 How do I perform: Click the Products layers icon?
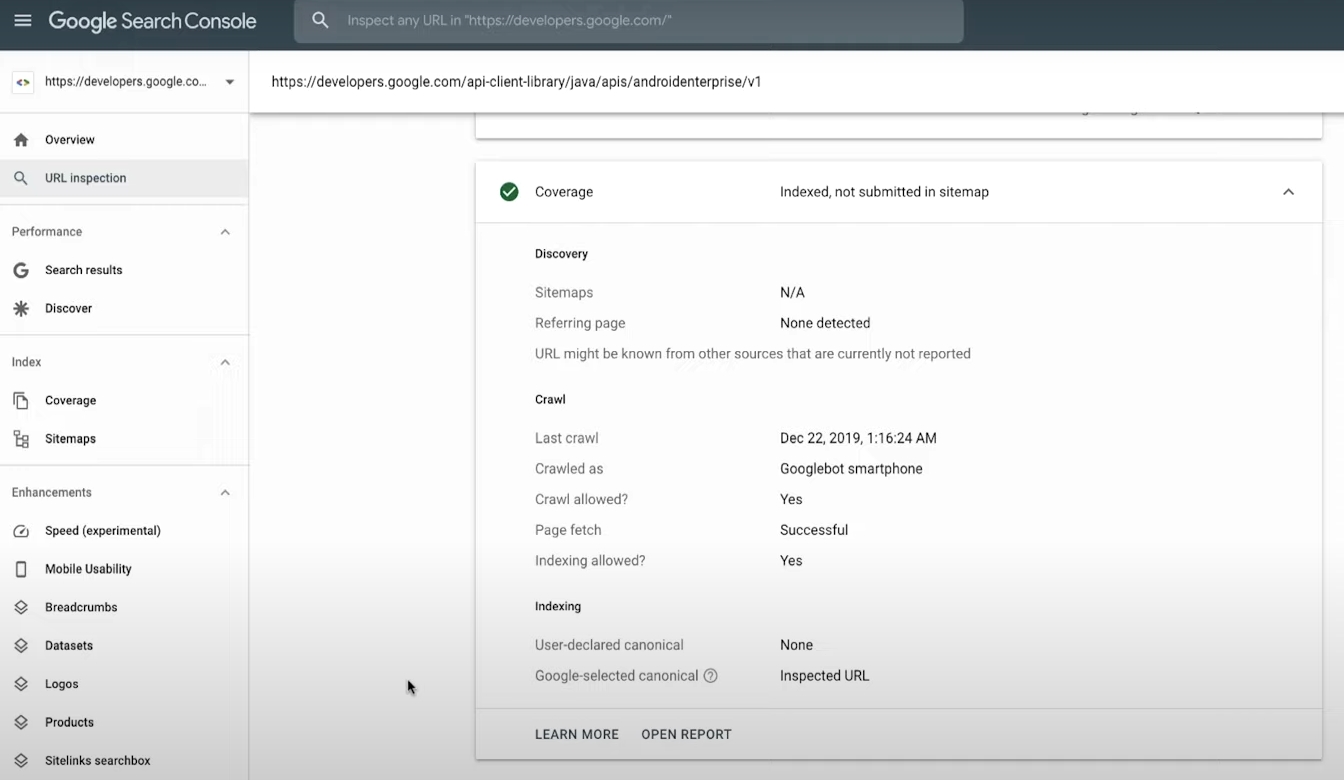click(21, 722)
